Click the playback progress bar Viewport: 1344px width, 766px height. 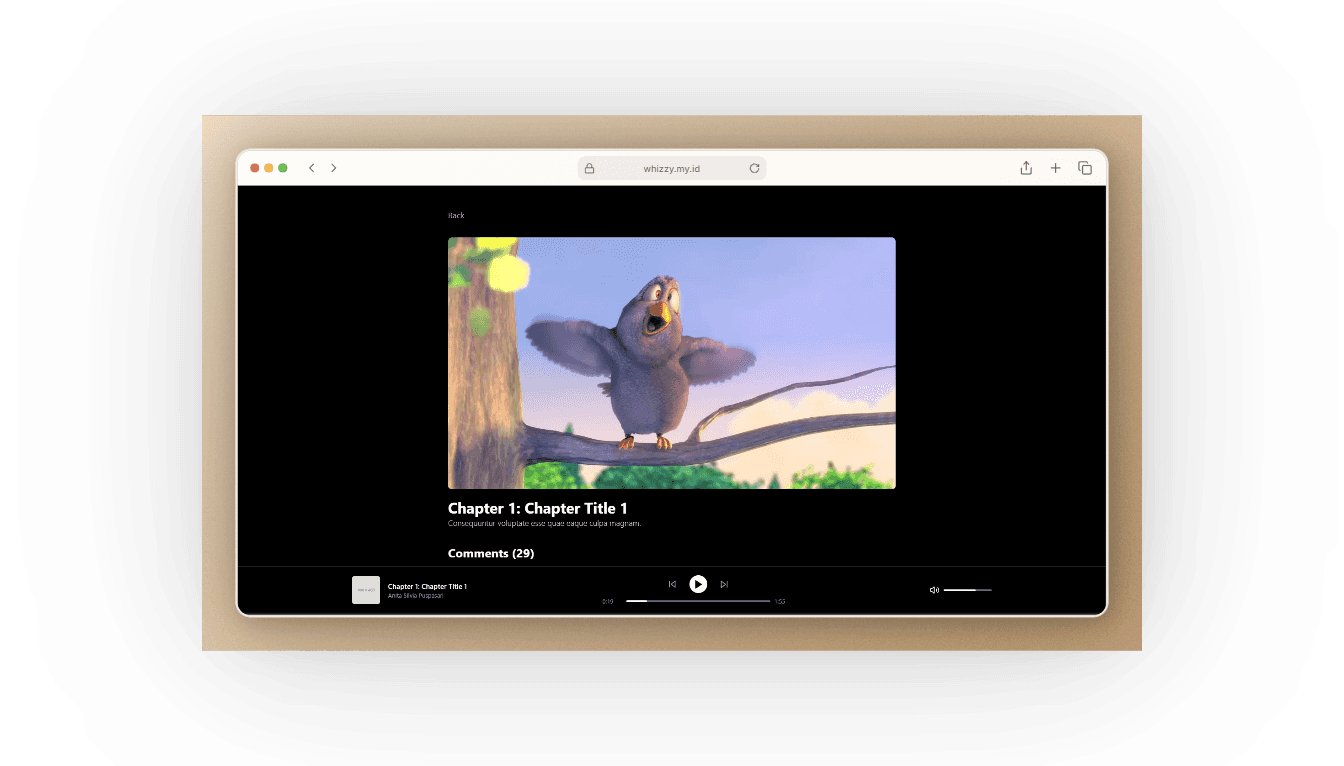[x=698, y=601]
